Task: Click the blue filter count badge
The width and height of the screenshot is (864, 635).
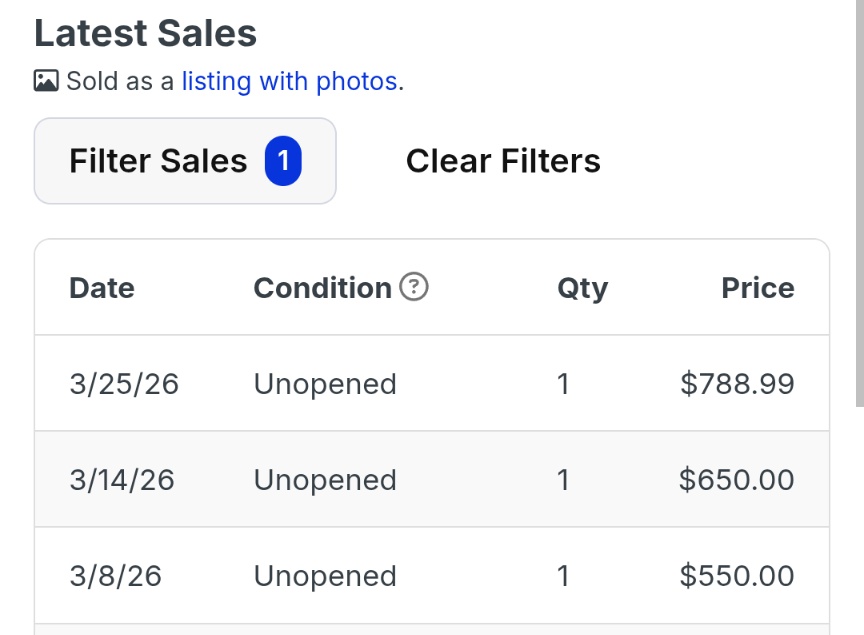Action: click(283, 161)
